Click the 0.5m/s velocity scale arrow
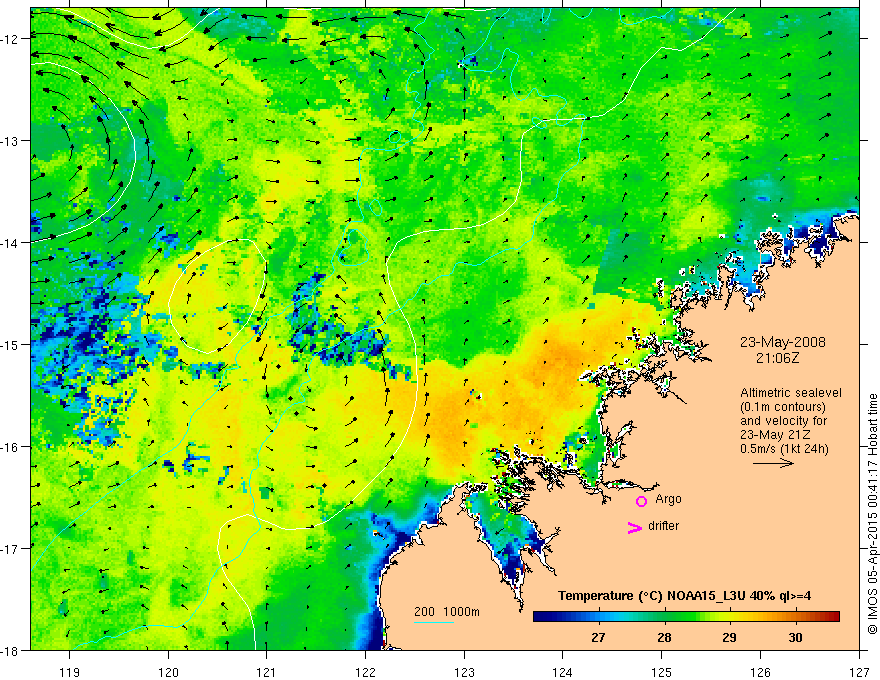This screenshot has height=680, width=880. click(x=773, y=463)
